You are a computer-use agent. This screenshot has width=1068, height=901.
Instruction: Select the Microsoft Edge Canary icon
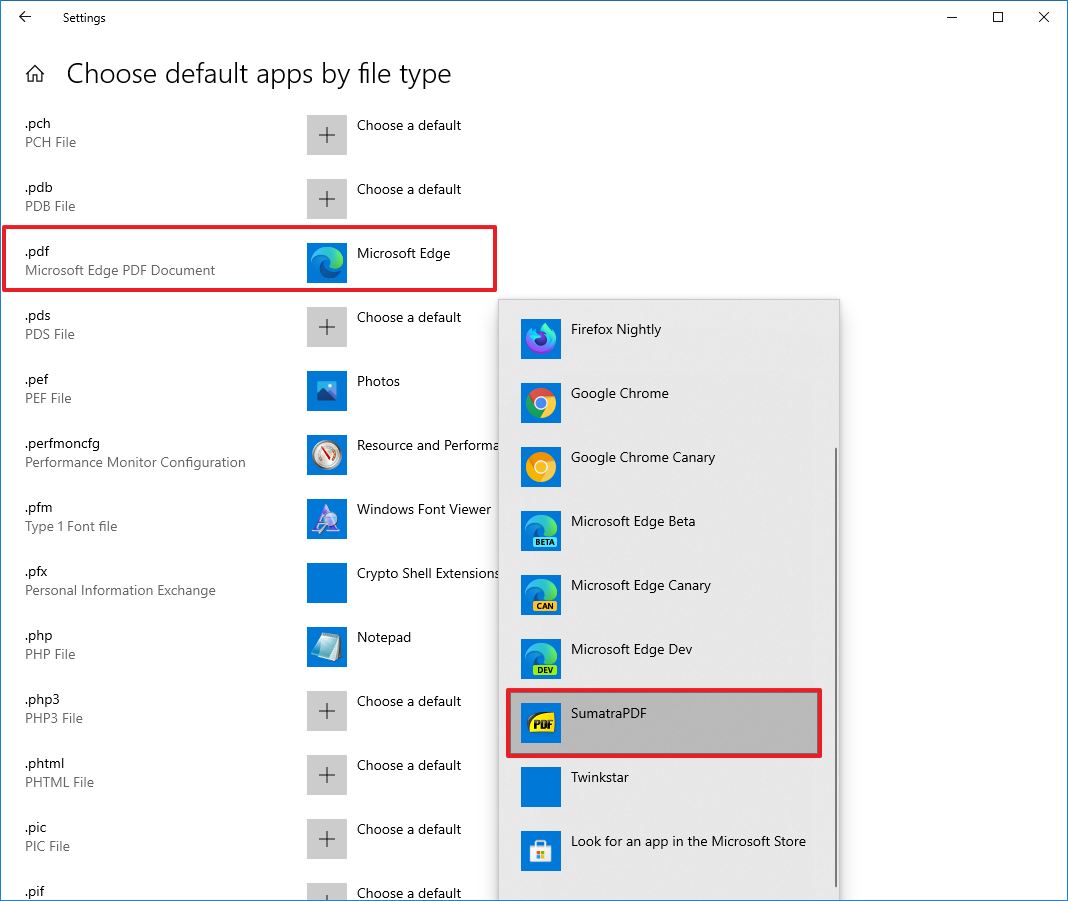pos(541,595)
